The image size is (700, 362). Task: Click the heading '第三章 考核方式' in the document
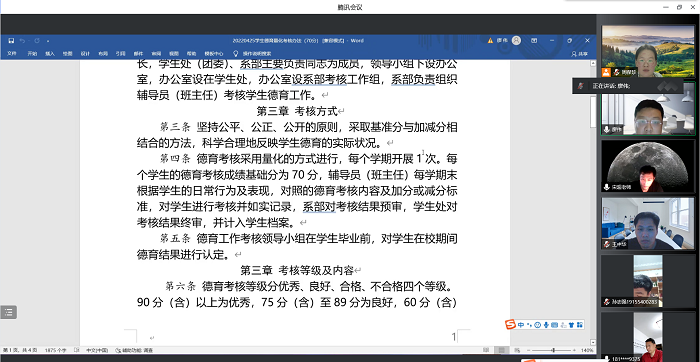tap(297, 111)
